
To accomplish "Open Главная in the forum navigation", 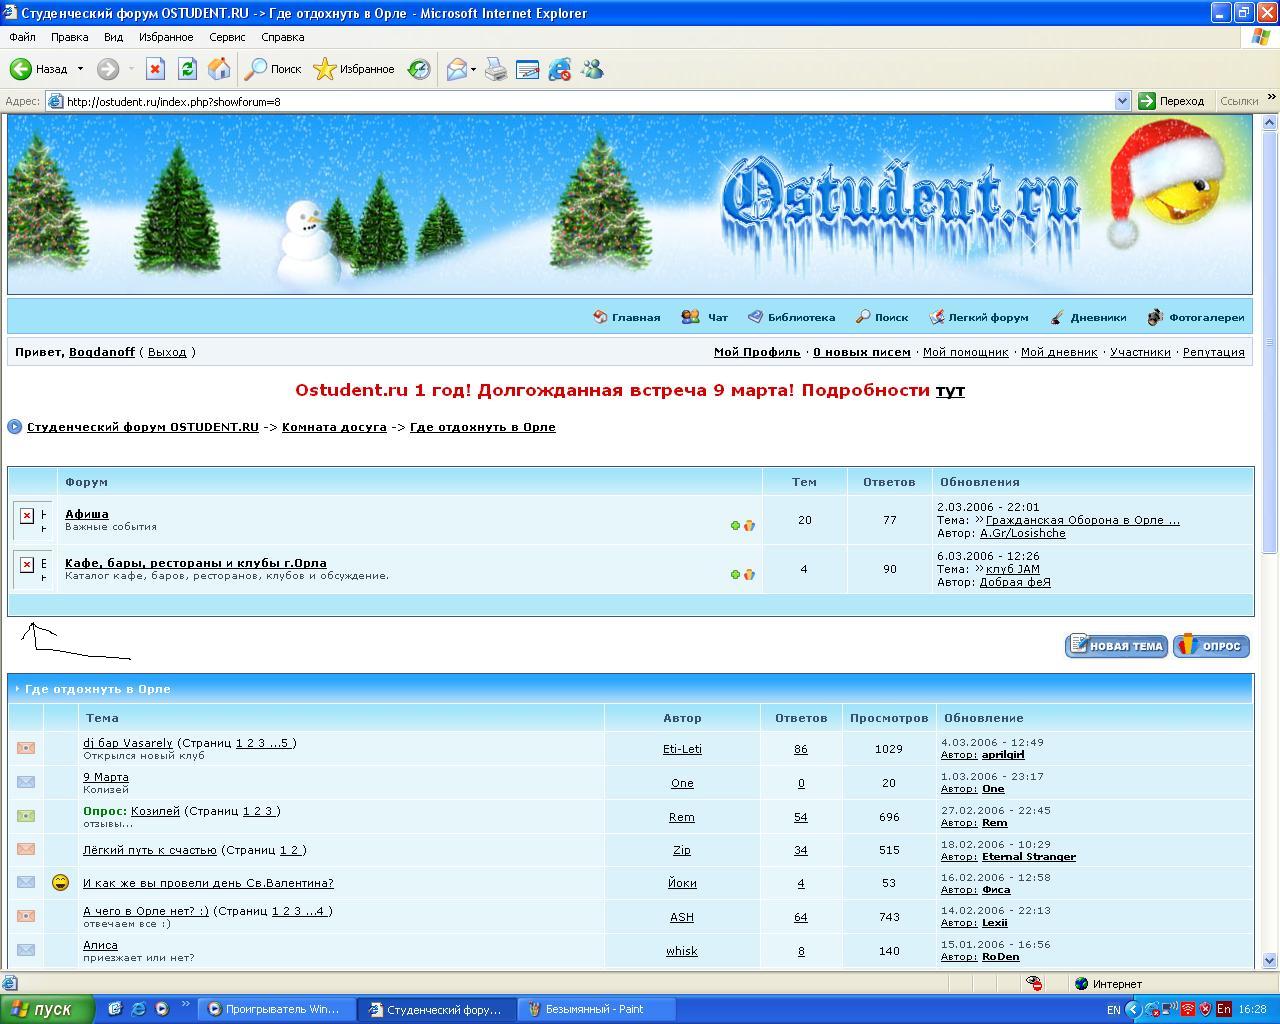I will [x=627, y=317].
